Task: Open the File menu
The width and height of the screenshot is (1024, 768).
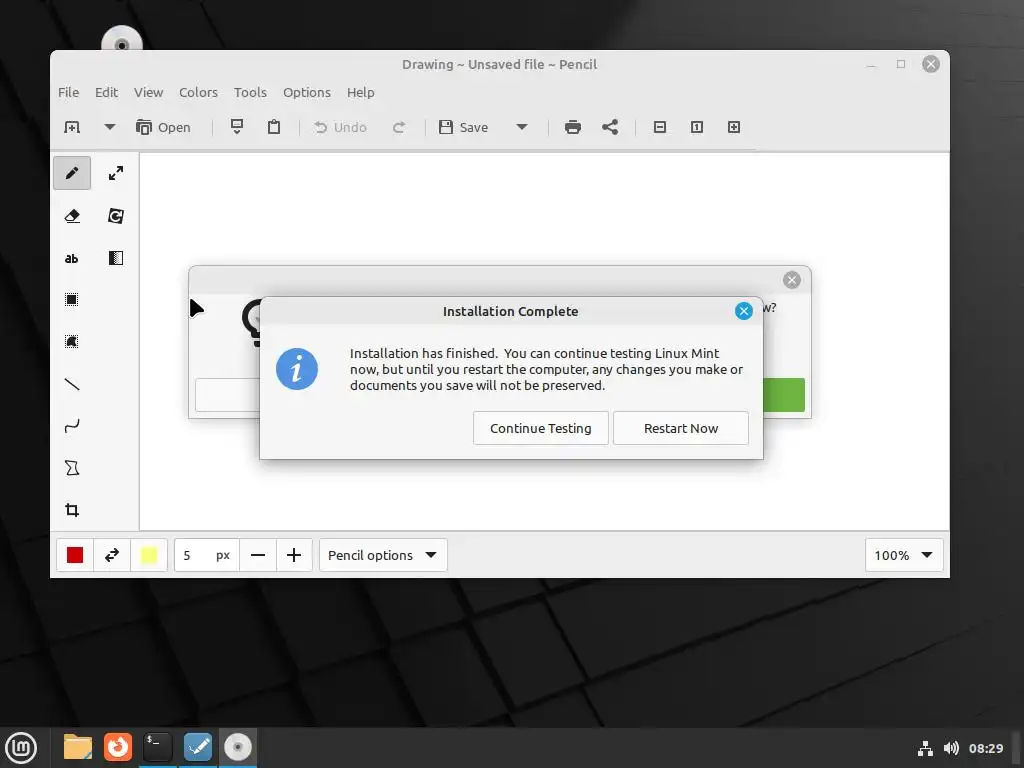Action: coord(69,92)
